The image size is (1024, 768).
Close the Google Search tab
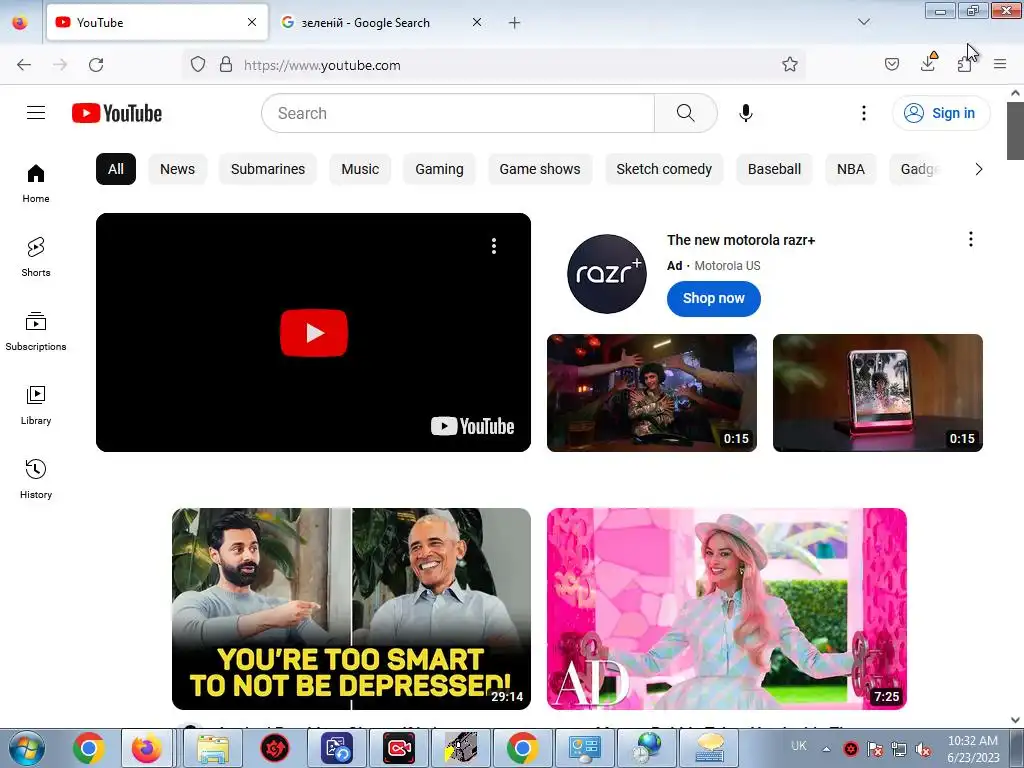[477, 22]
